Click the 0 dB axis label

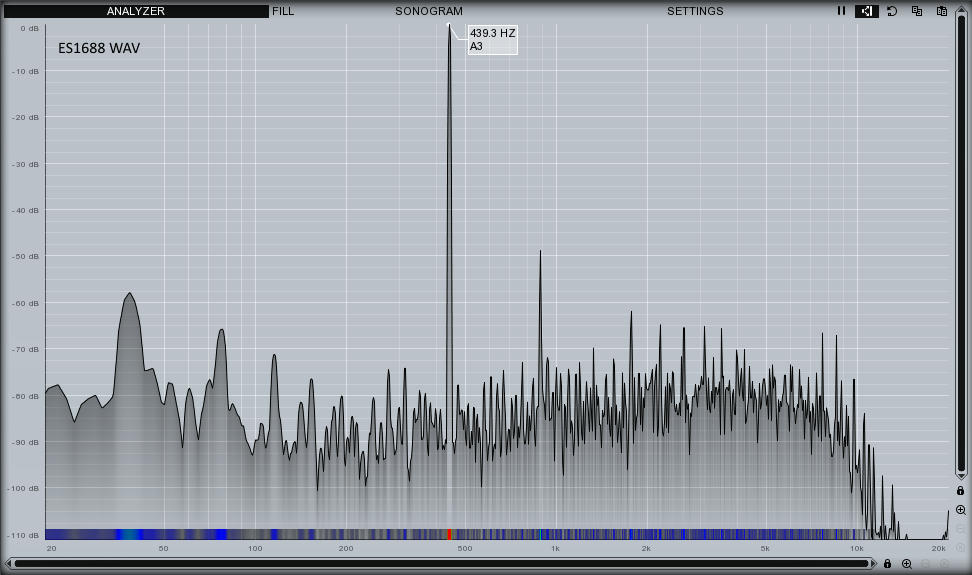(29, 29)
